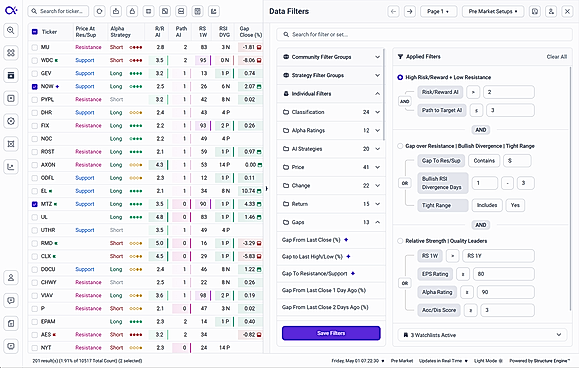Click the user share icon in Data Filters header
The height and width of the screenshot is (368, 579).
(551, 11)
